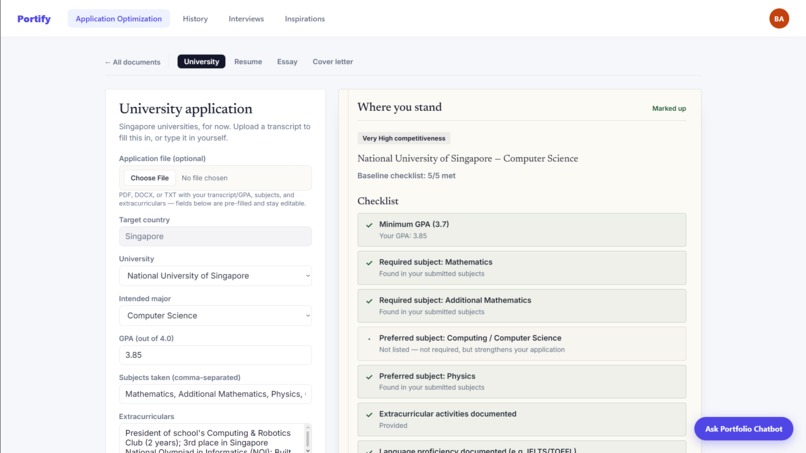Go back to All documents
This screenshot has width=806, height=453.
tap(133, 62)
